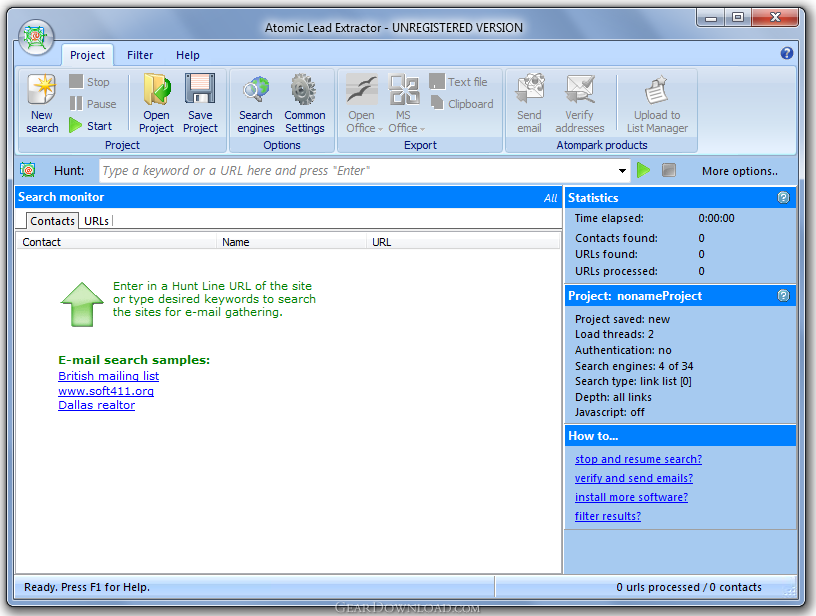The width and height of the screenshot is (816, 616).
Task: Open the www.soft411.org sample link
Action: pos(106,391)
